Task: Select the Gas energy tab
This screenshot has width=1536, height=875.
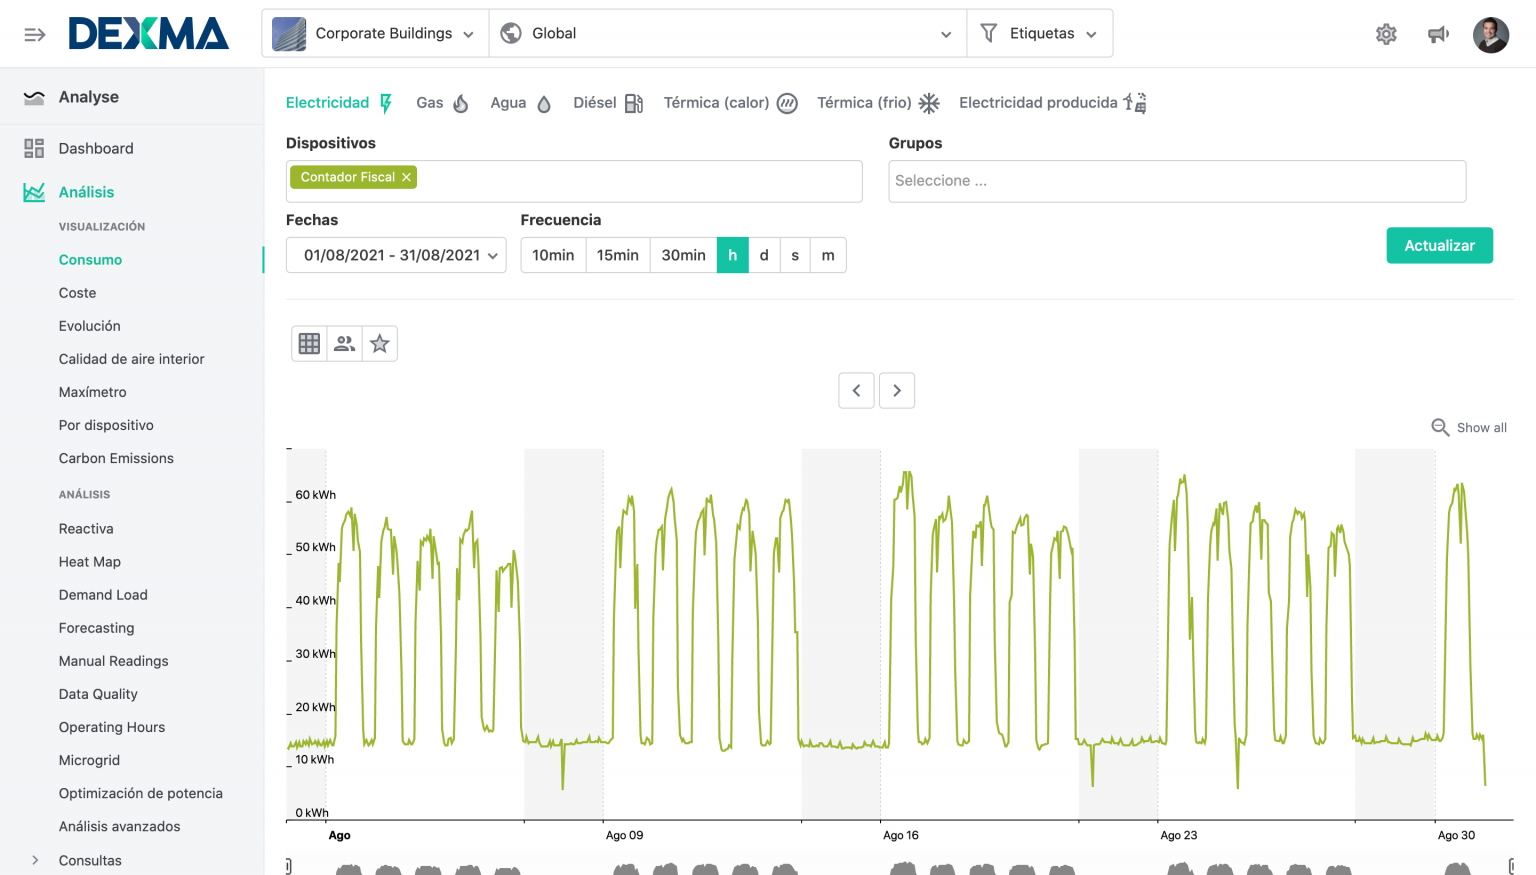Action: (442, 102)
